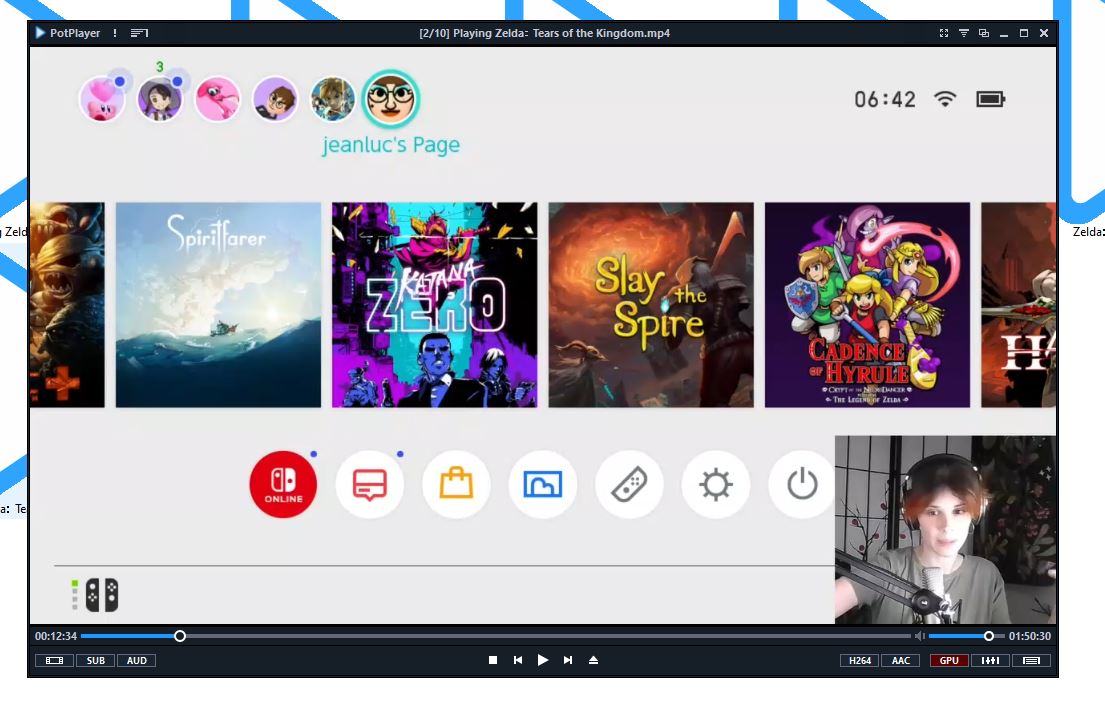The height and width of the screenshot is (722, 1105).
Task: Open the control panel equalizer icon
Action: tap(990, 661)
